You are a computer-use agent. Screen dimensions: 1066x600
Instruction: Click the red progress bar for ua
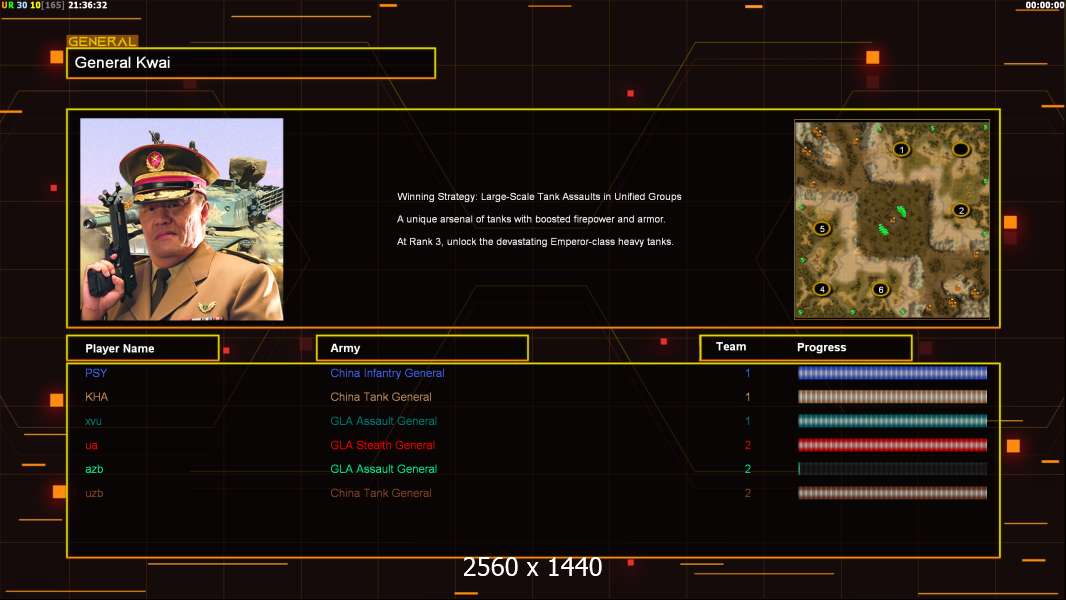(892, 445)
